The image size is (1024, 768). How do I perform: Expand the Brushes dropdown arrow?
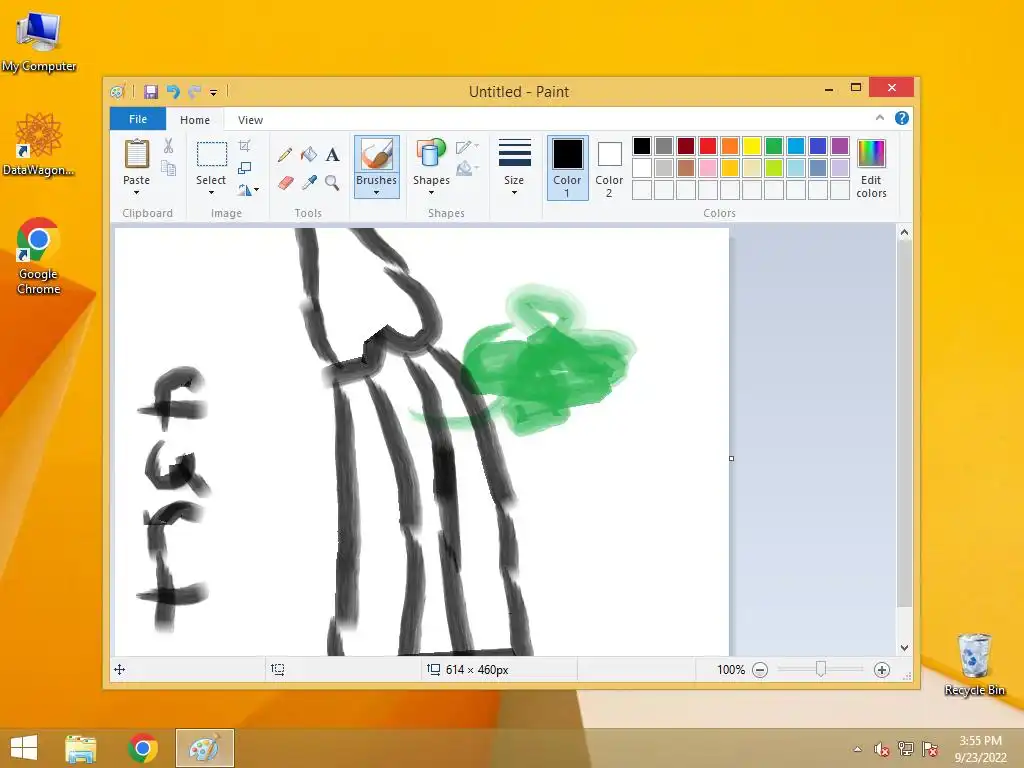pos(376,193)
